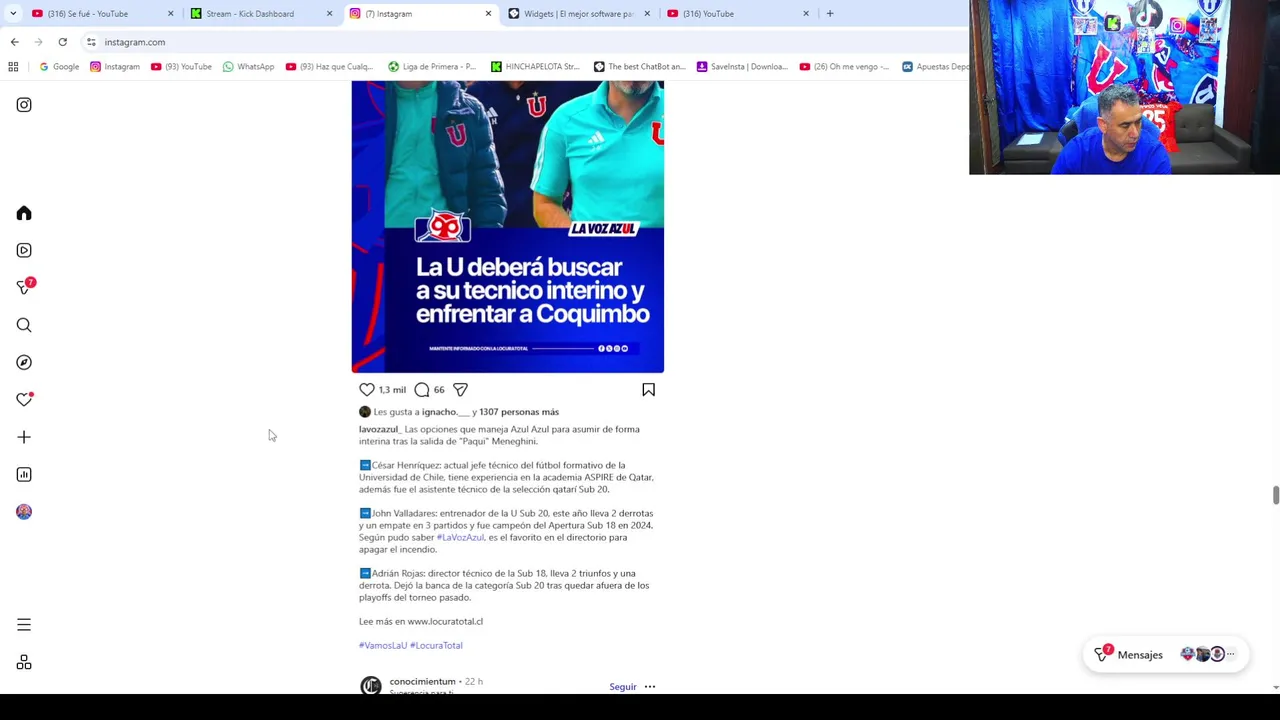Like the lavozazul_ post
Screen dimensions: 1280x720
pyautogui.click(x=367, y=390)
